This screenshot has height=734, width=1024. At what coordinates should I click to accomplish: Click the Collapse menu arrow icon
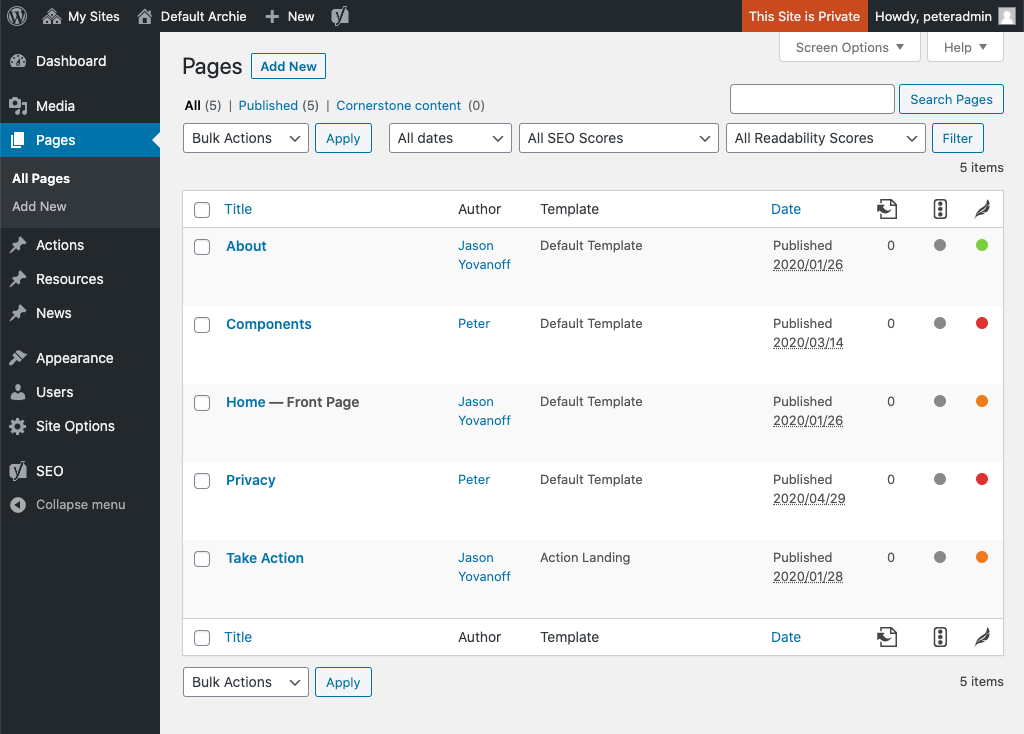pos(17,505)
